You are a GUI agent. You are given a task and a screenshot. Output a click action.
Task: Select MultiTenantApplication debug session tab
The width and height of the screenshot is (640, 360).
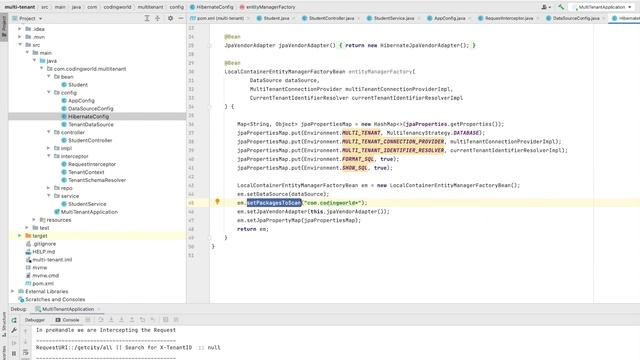pyautogui.click(x=68, y=309)
